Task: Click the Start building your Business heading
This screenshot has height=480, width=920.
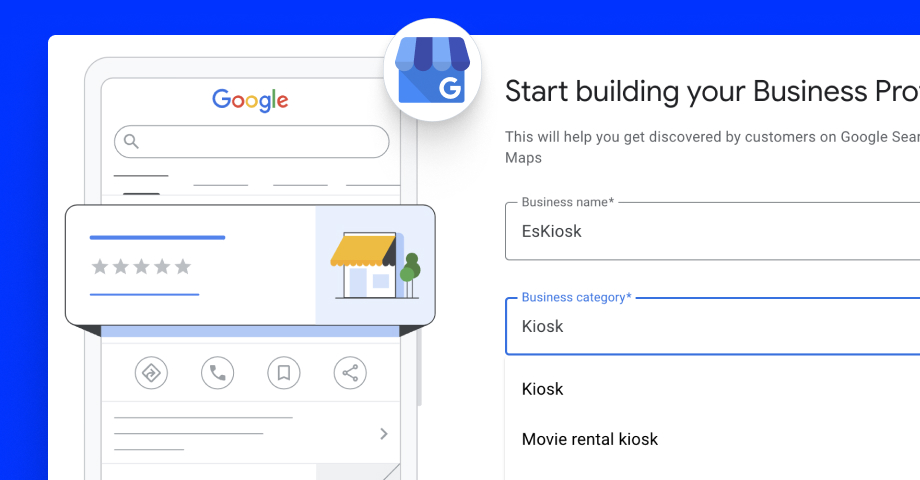Action: (712, 92)
